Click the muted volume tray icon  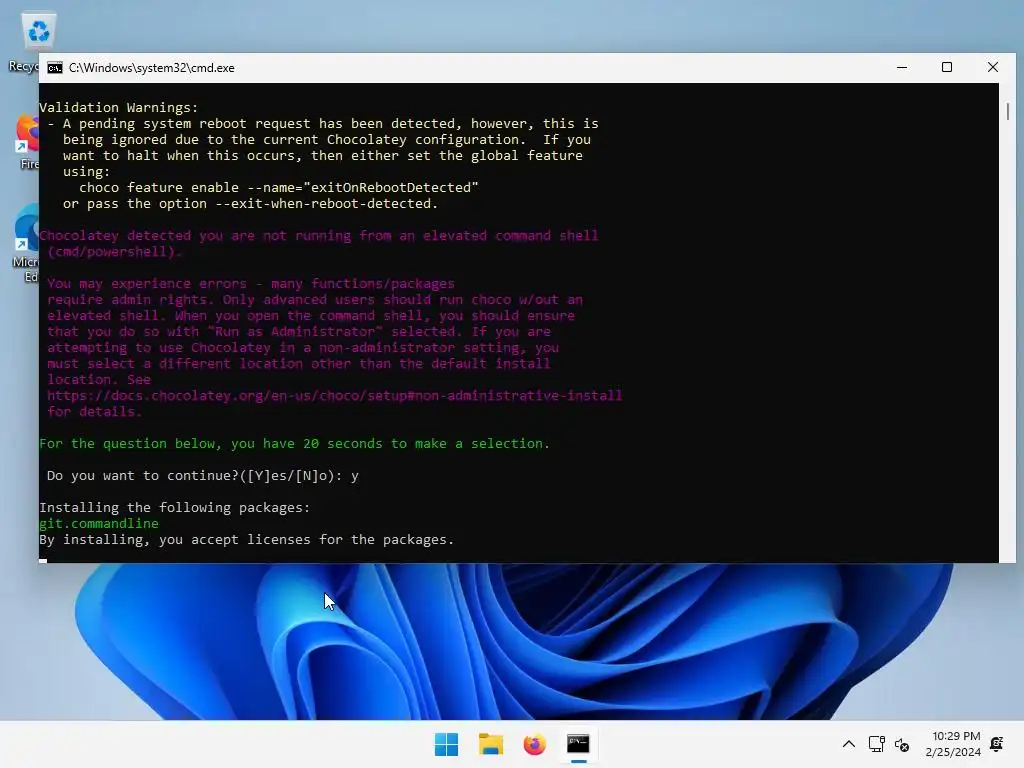pyautogui.click(x=902, y=744)
